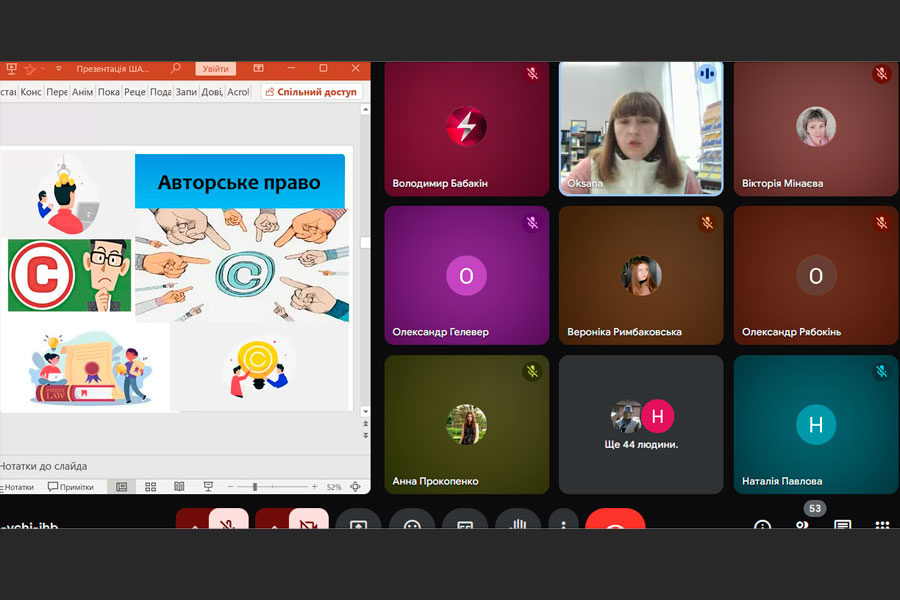This screenshot has width=900, height=600.
Task: Click the search magnifier in PowerPoint title bar
Action: click(176, 69)
